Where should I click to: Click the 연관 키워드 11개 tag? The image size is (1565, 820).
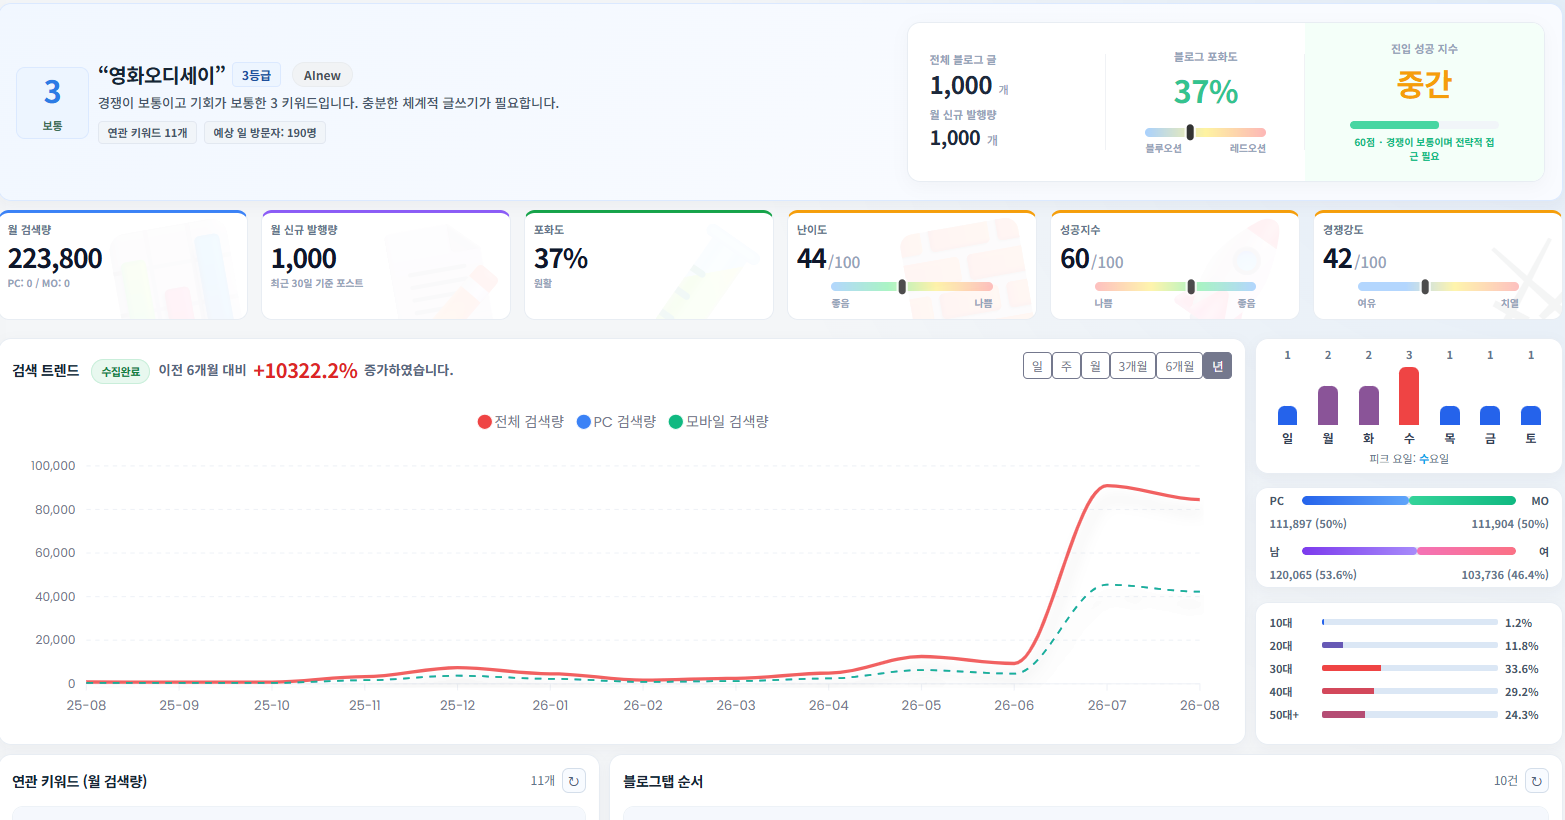[147, 133]
